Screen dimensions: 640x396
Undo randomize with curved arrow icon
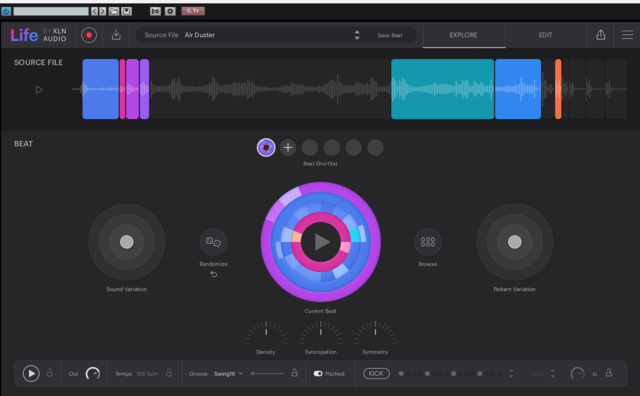click(x=213, y=274)
